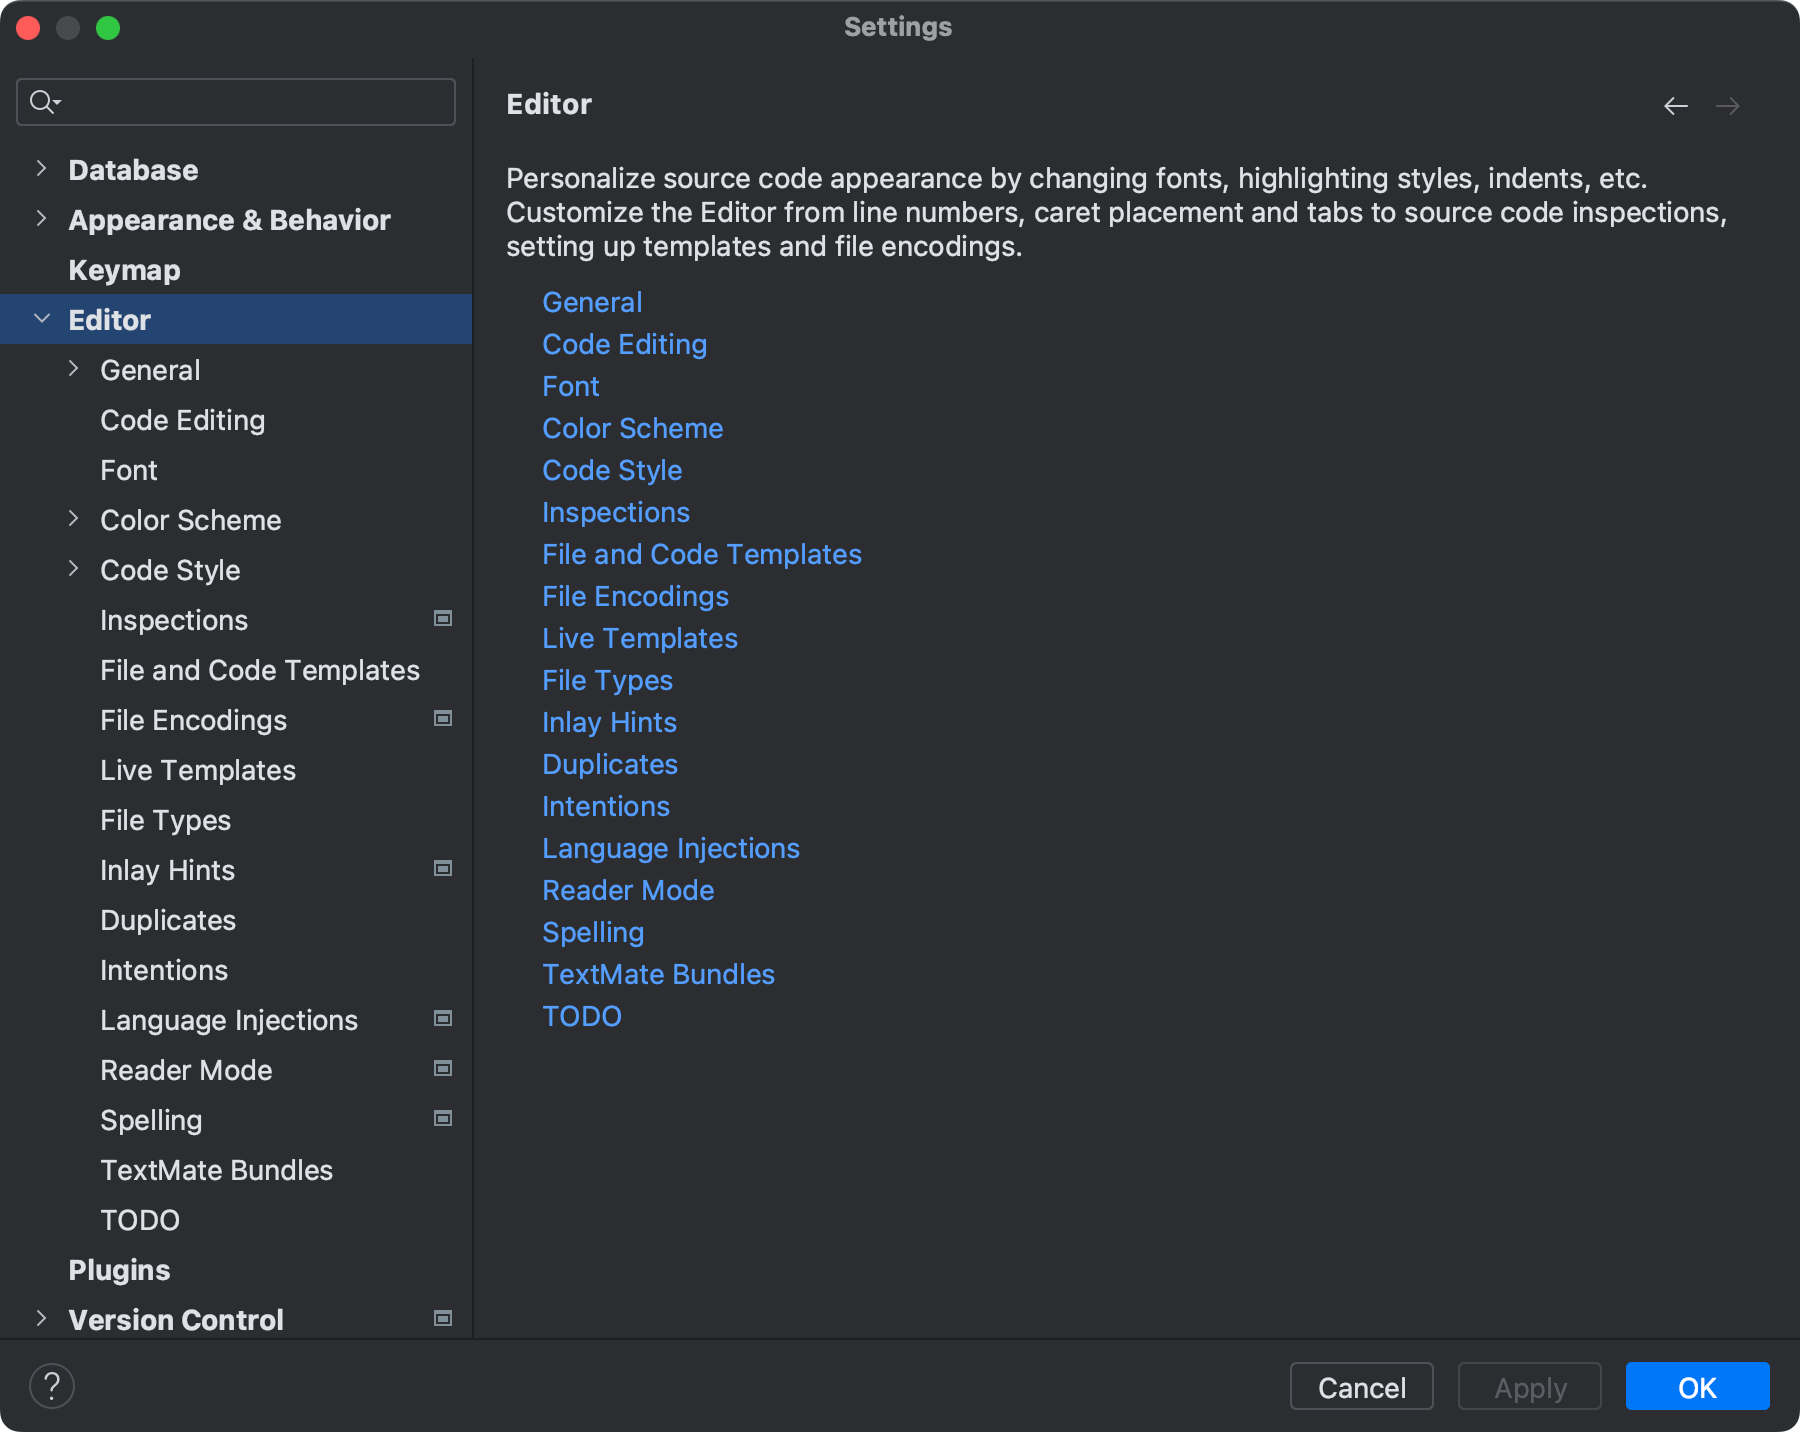The height and width of the screenshot is (1432, 1800).
Task: Click inside the settings search field
Action: click(x=235, y=101)
